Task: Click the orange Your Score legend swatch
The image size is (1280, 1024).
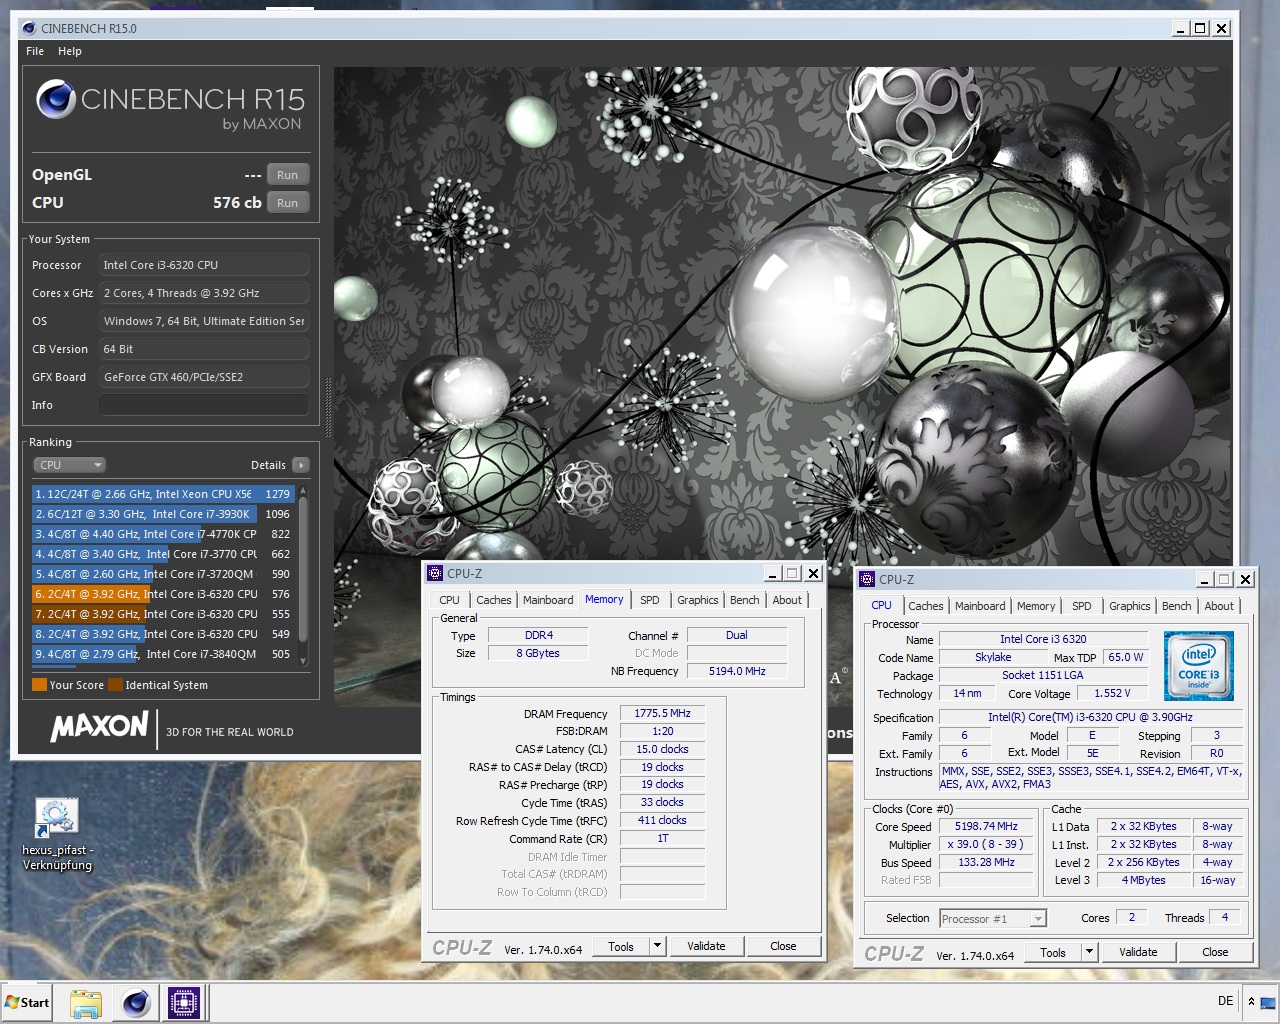Action: (x=40, y=685)
